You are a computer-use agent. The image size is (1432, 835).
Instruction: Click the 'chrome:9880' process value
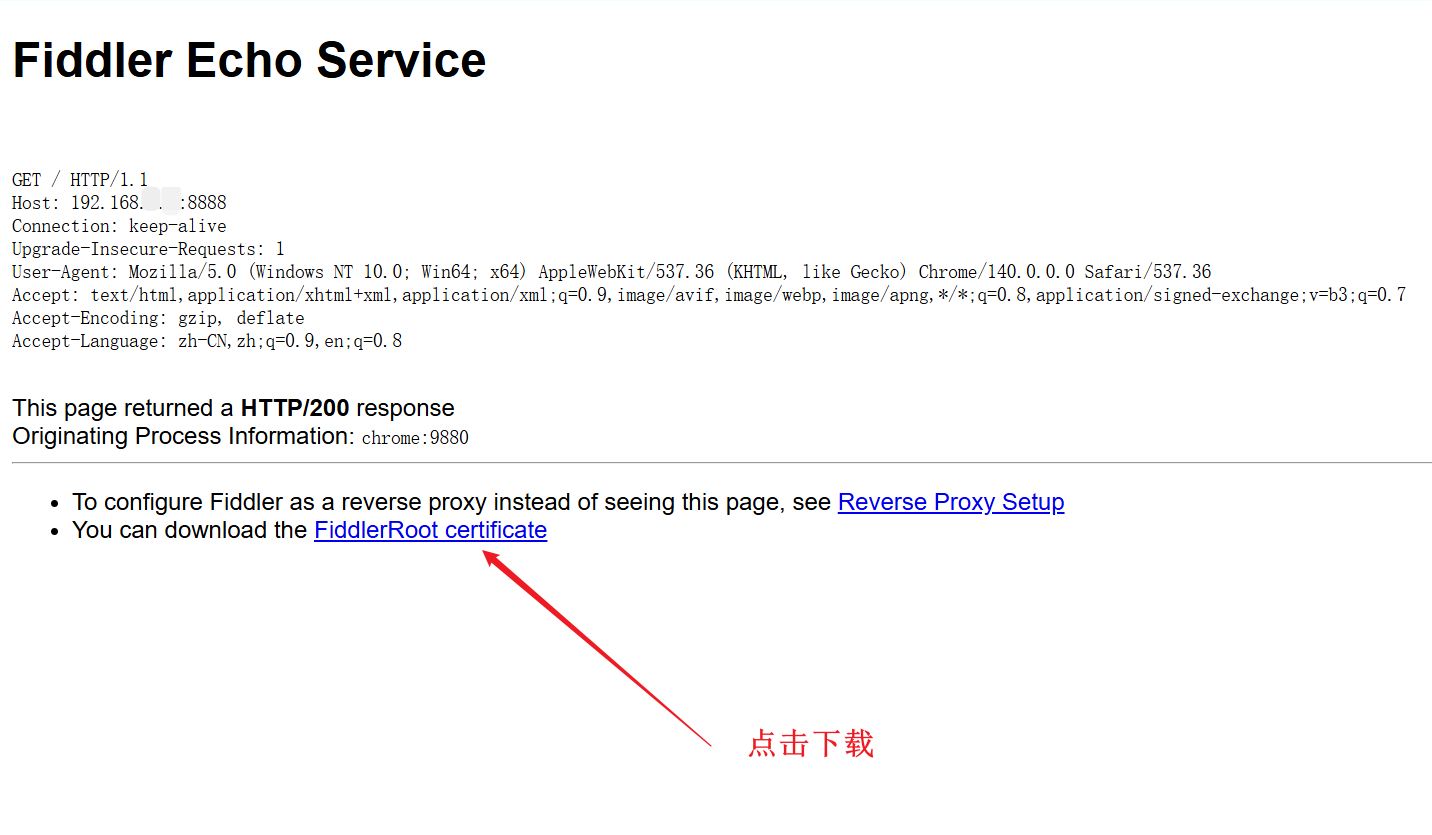click(415, 438)
